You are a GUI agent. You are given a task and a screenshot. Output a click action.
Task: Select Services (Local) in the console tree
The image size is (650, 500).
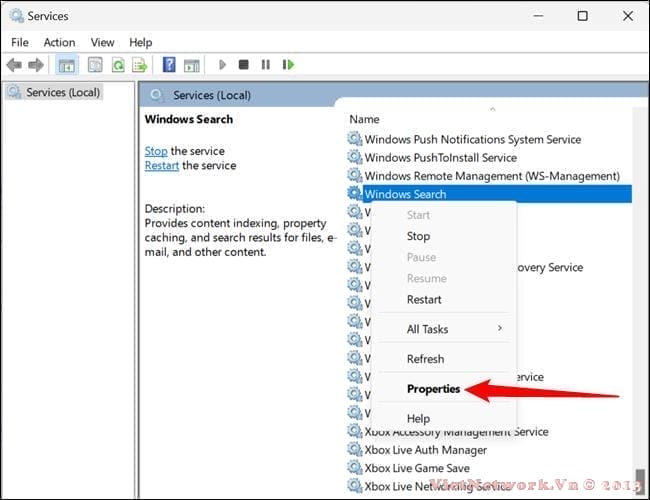pyautogui.click(x=60, y=92)
